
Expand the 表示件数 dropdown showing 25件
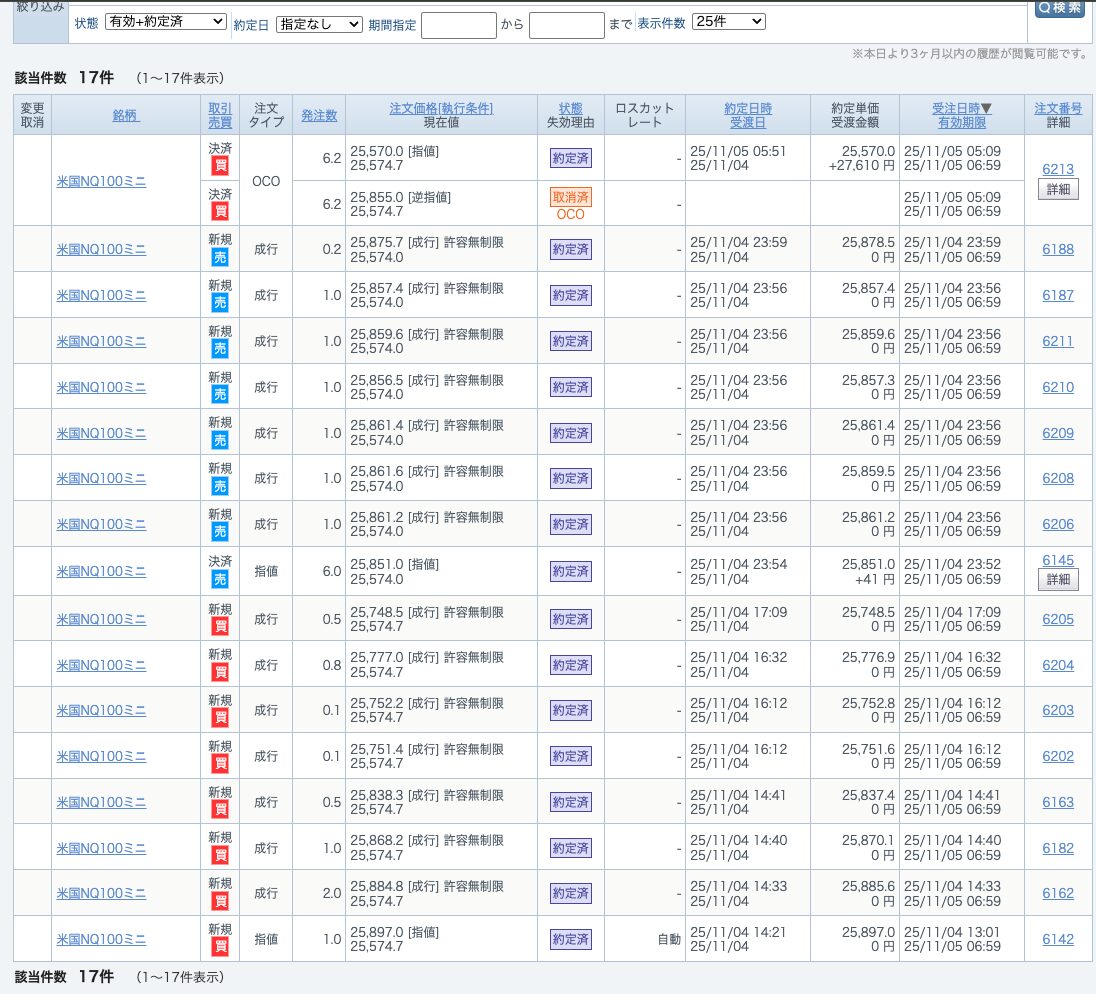point(728,22)
